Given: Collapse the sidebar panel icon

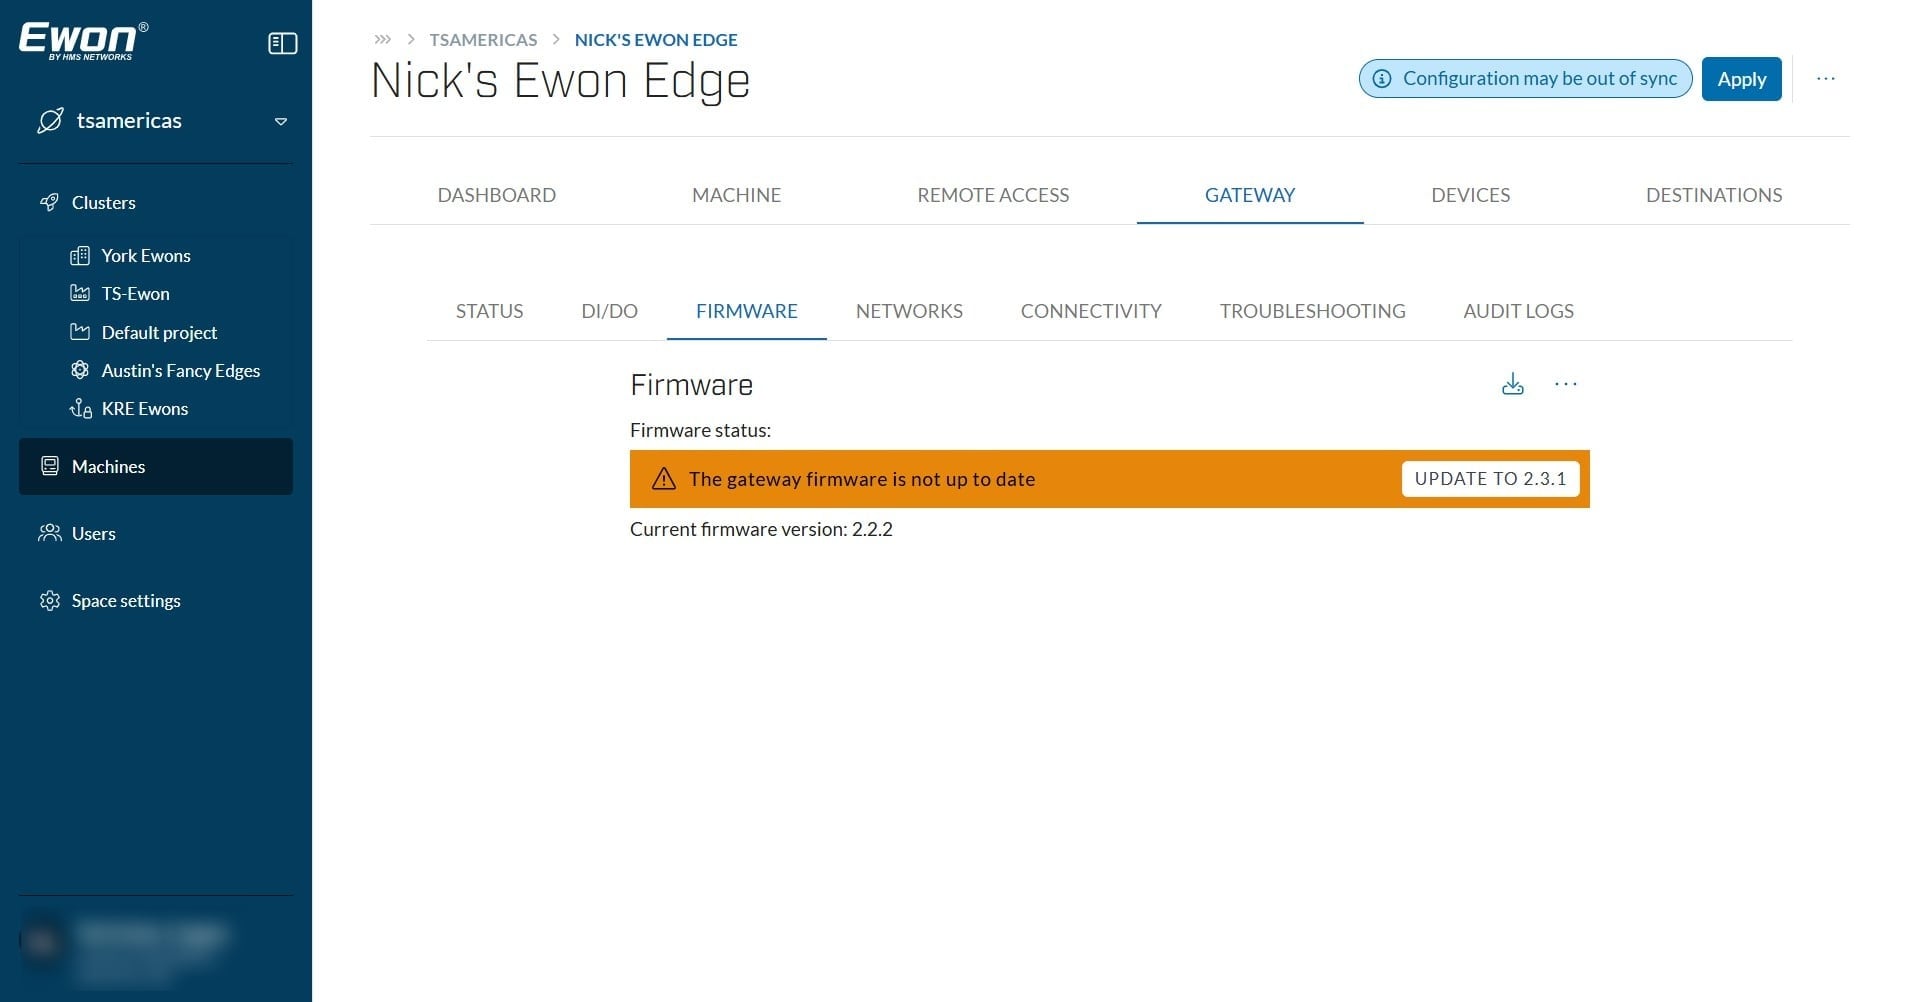Looking at the screenshot, I should (283, 43).
